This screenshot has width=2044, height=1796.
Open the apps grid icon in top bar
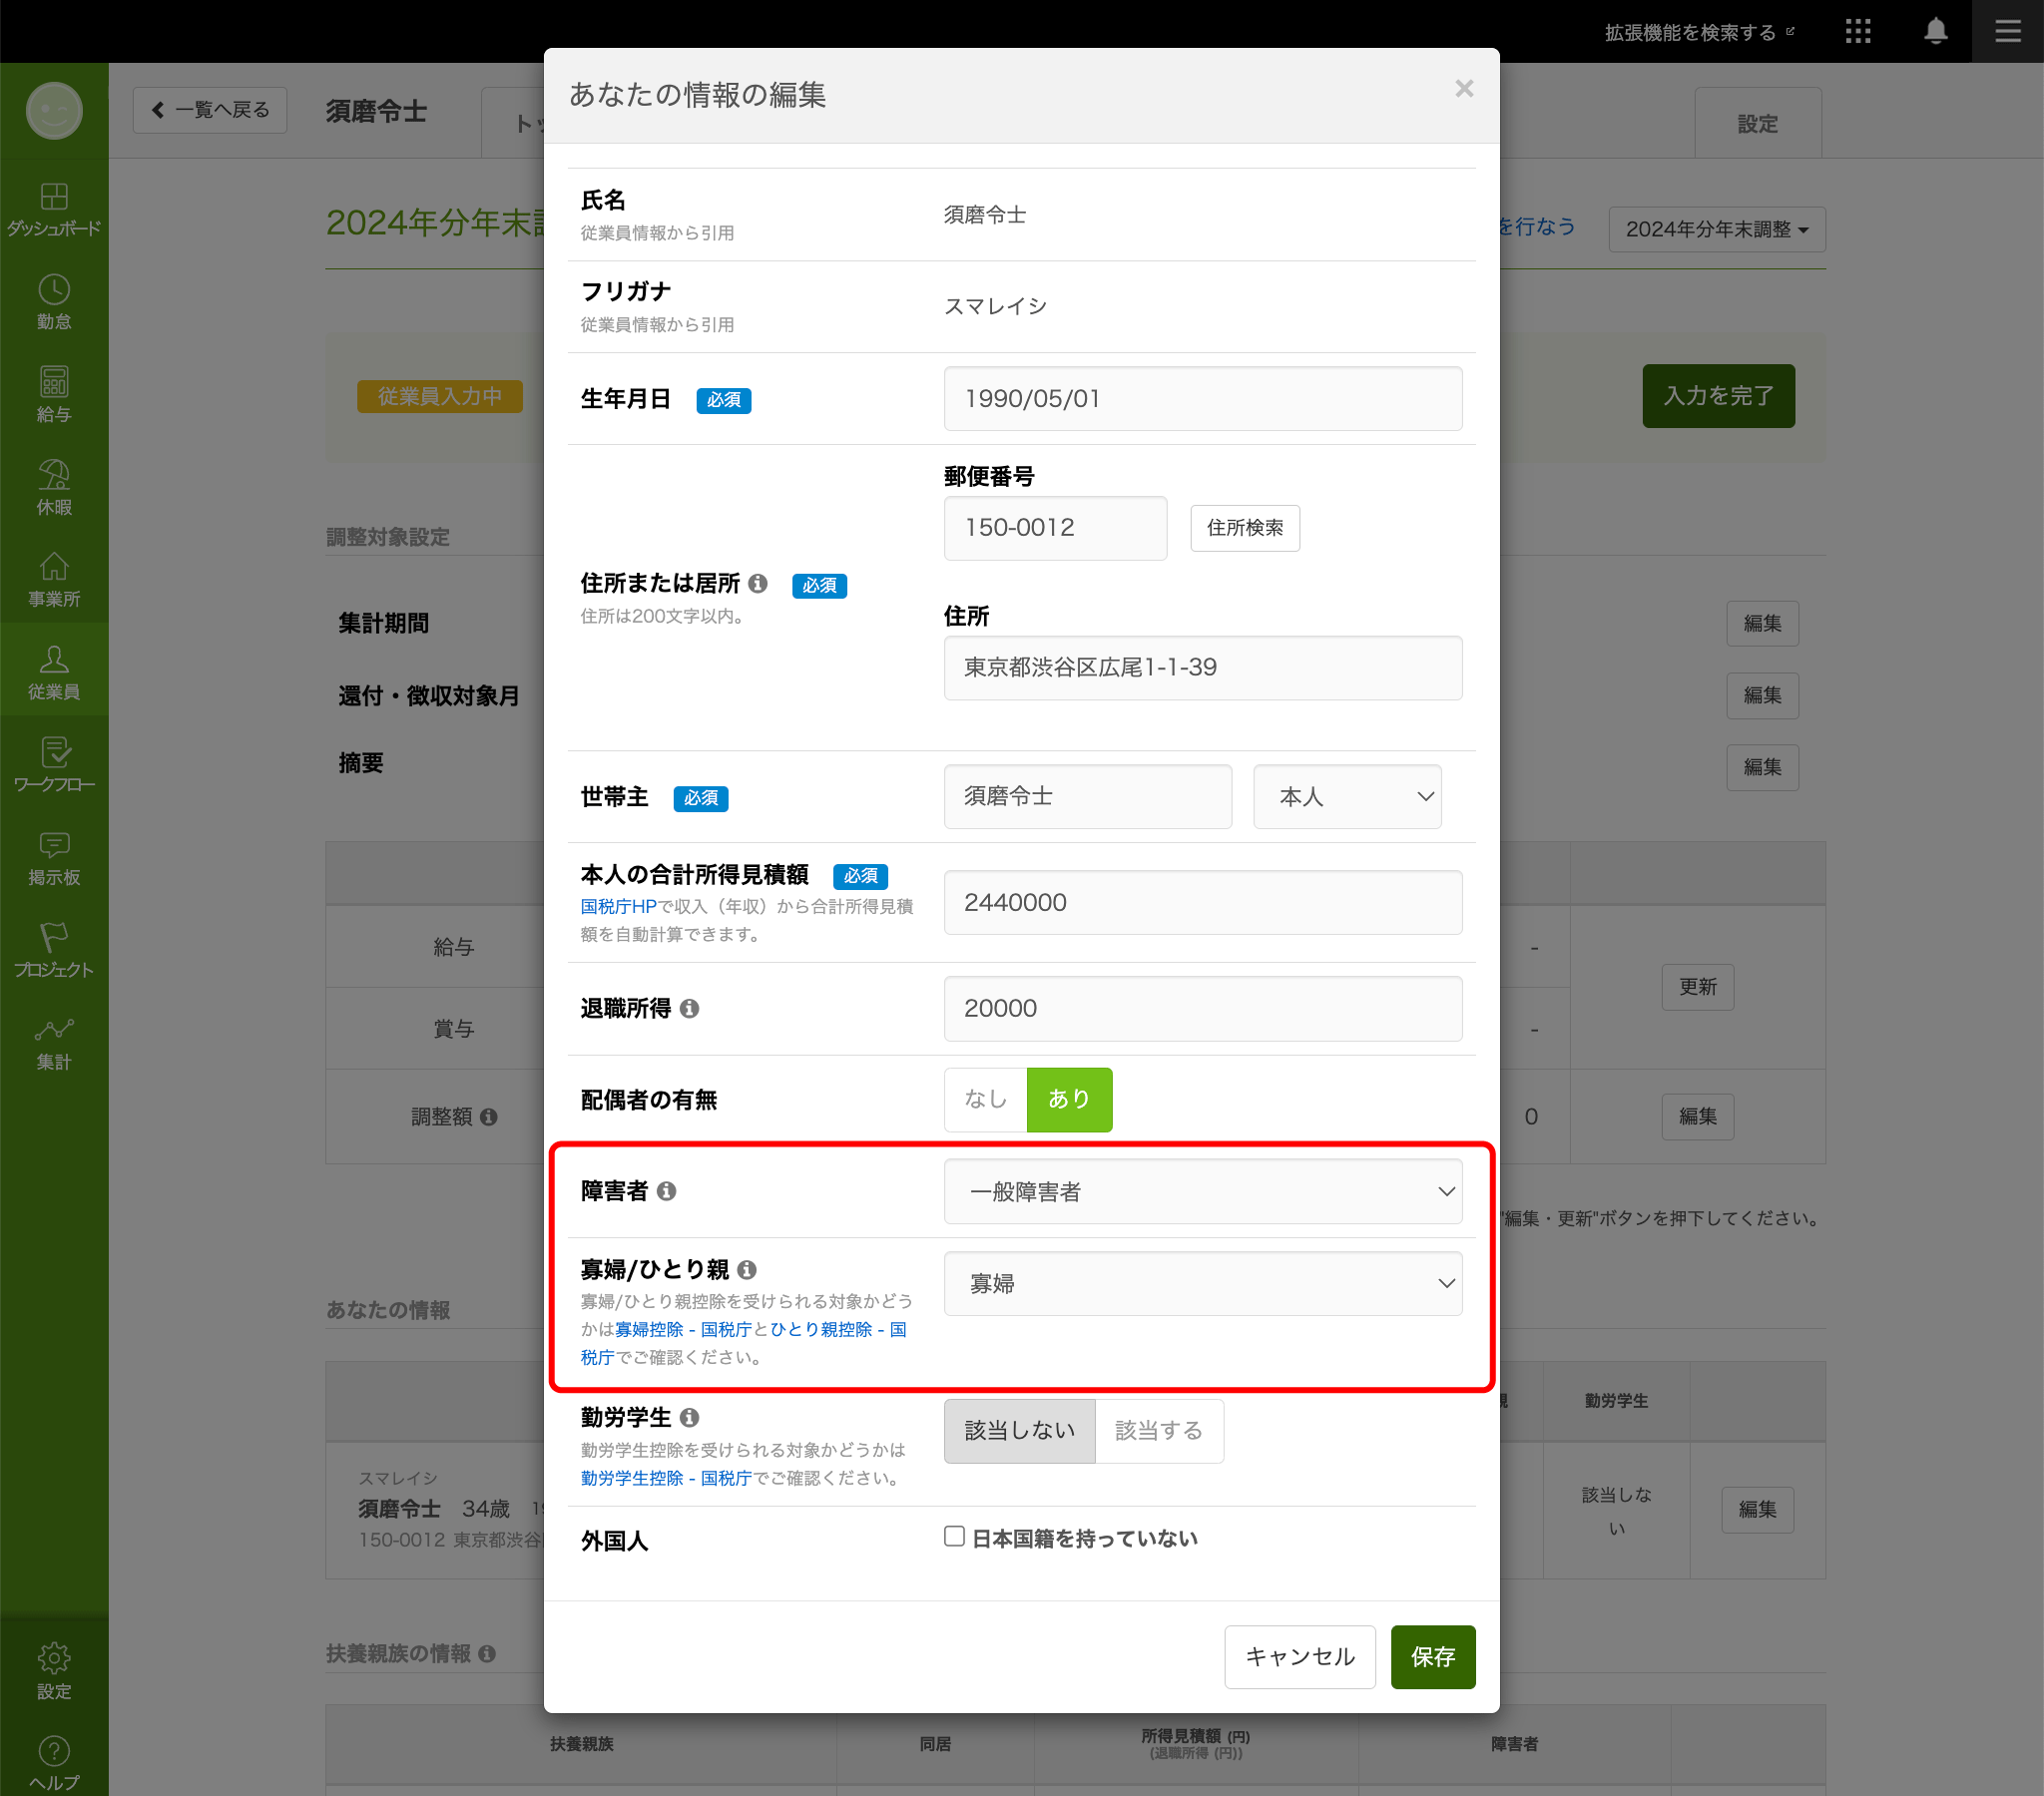(1858, 31)
